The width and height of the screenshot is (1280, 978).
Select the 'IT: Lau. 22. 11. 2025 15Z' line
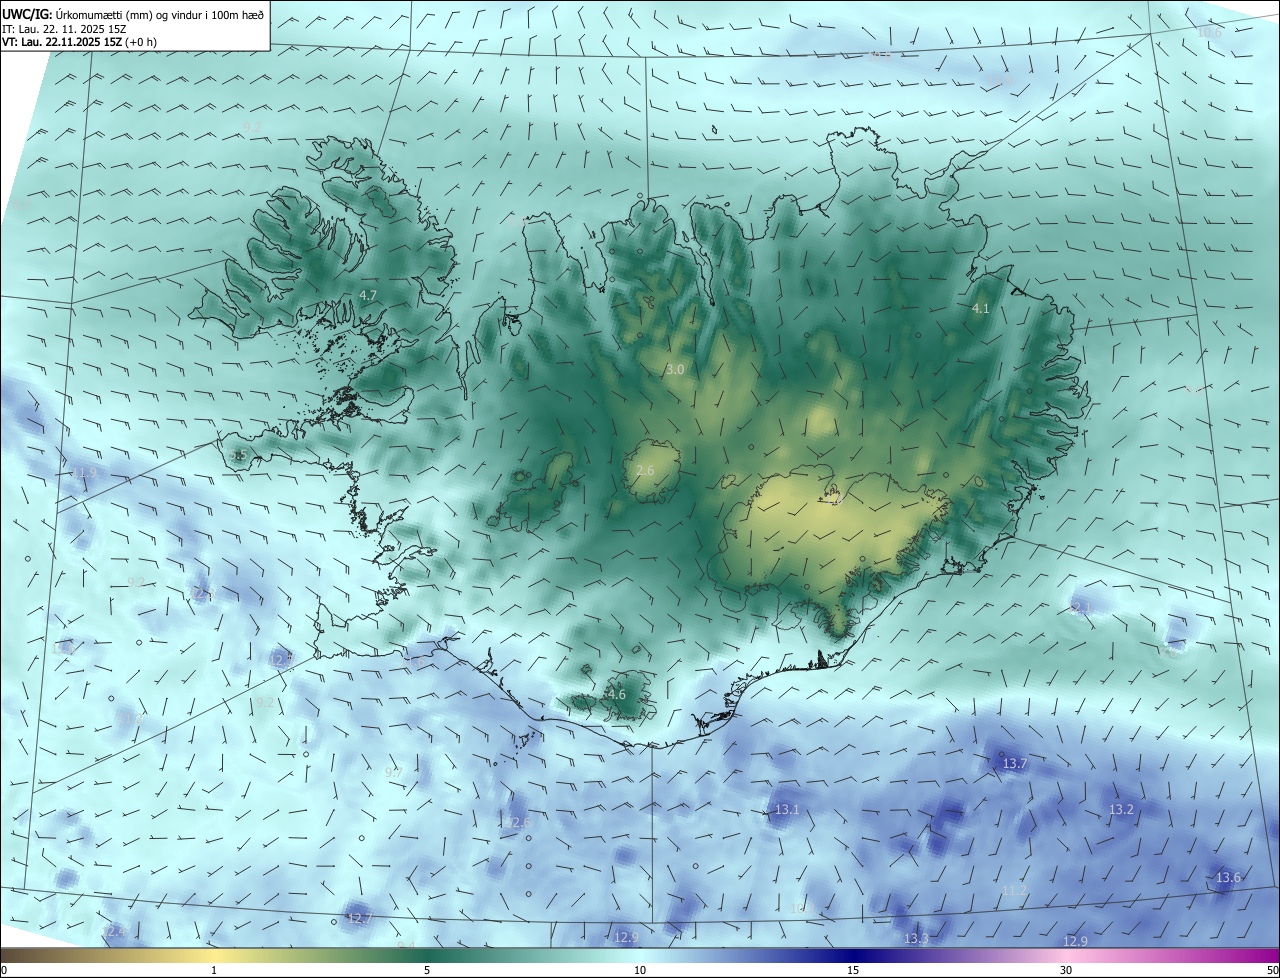tap(63, 29)
